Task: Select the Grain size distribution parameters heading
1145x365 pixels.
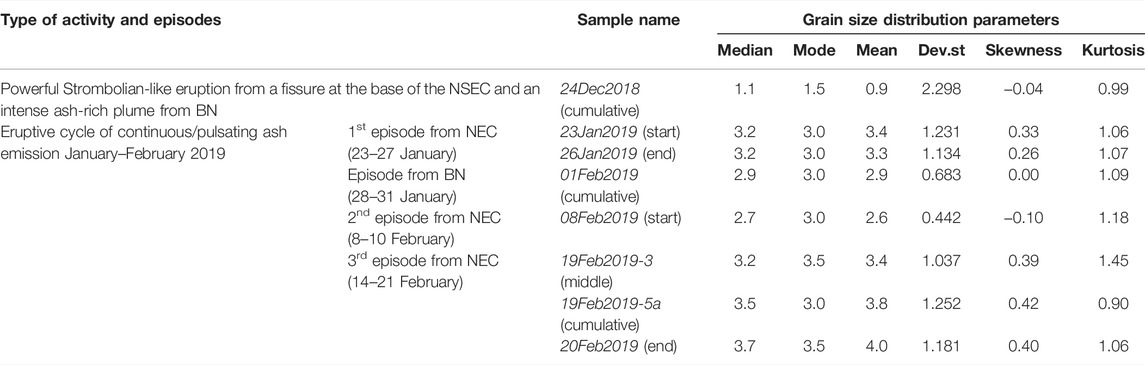Action: click(x=931, y=20)
